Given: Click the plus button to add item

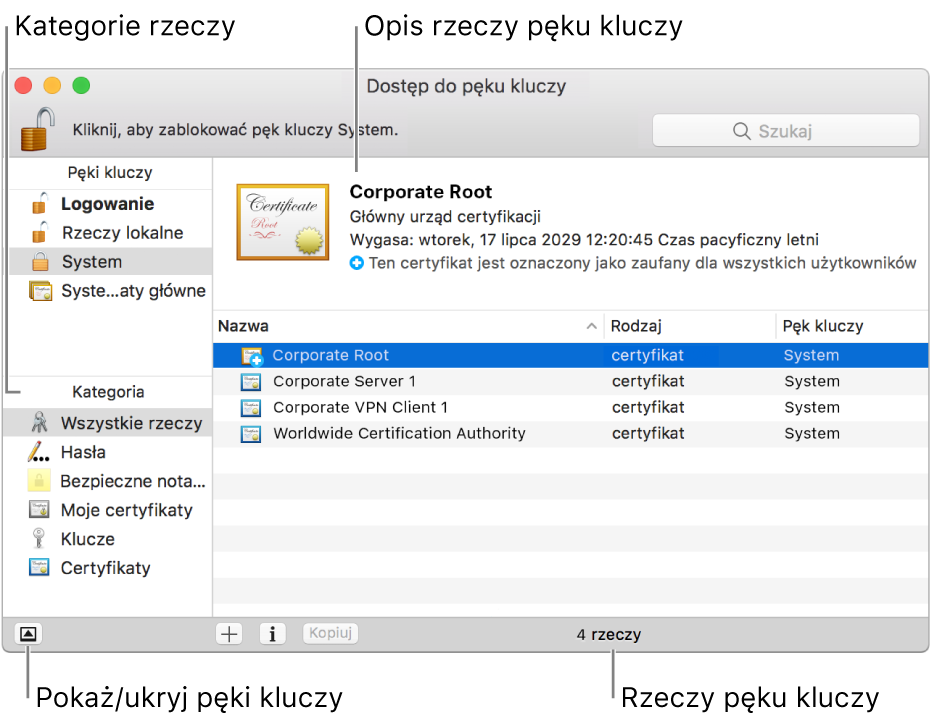Looking at the screenshot, I should click(x=230, y=634).
